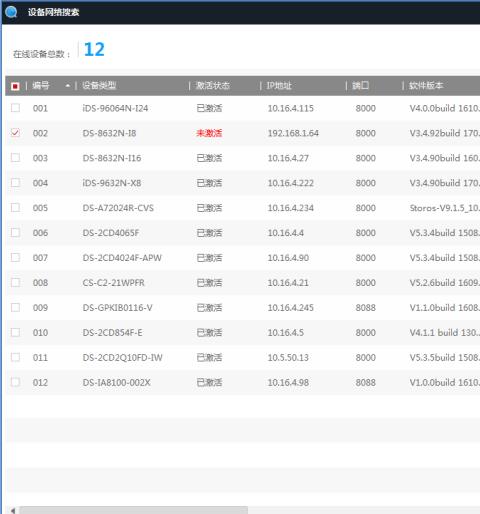Click the online device count 12

click(94, 49)
